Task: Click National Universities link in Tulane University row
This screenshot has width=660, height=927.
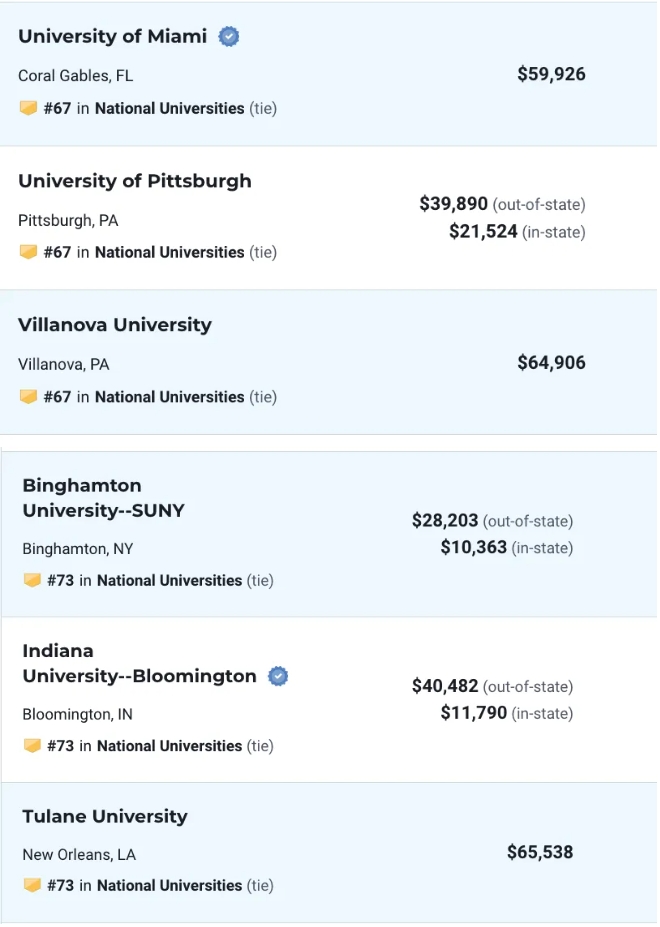Action: pos(169,885)
